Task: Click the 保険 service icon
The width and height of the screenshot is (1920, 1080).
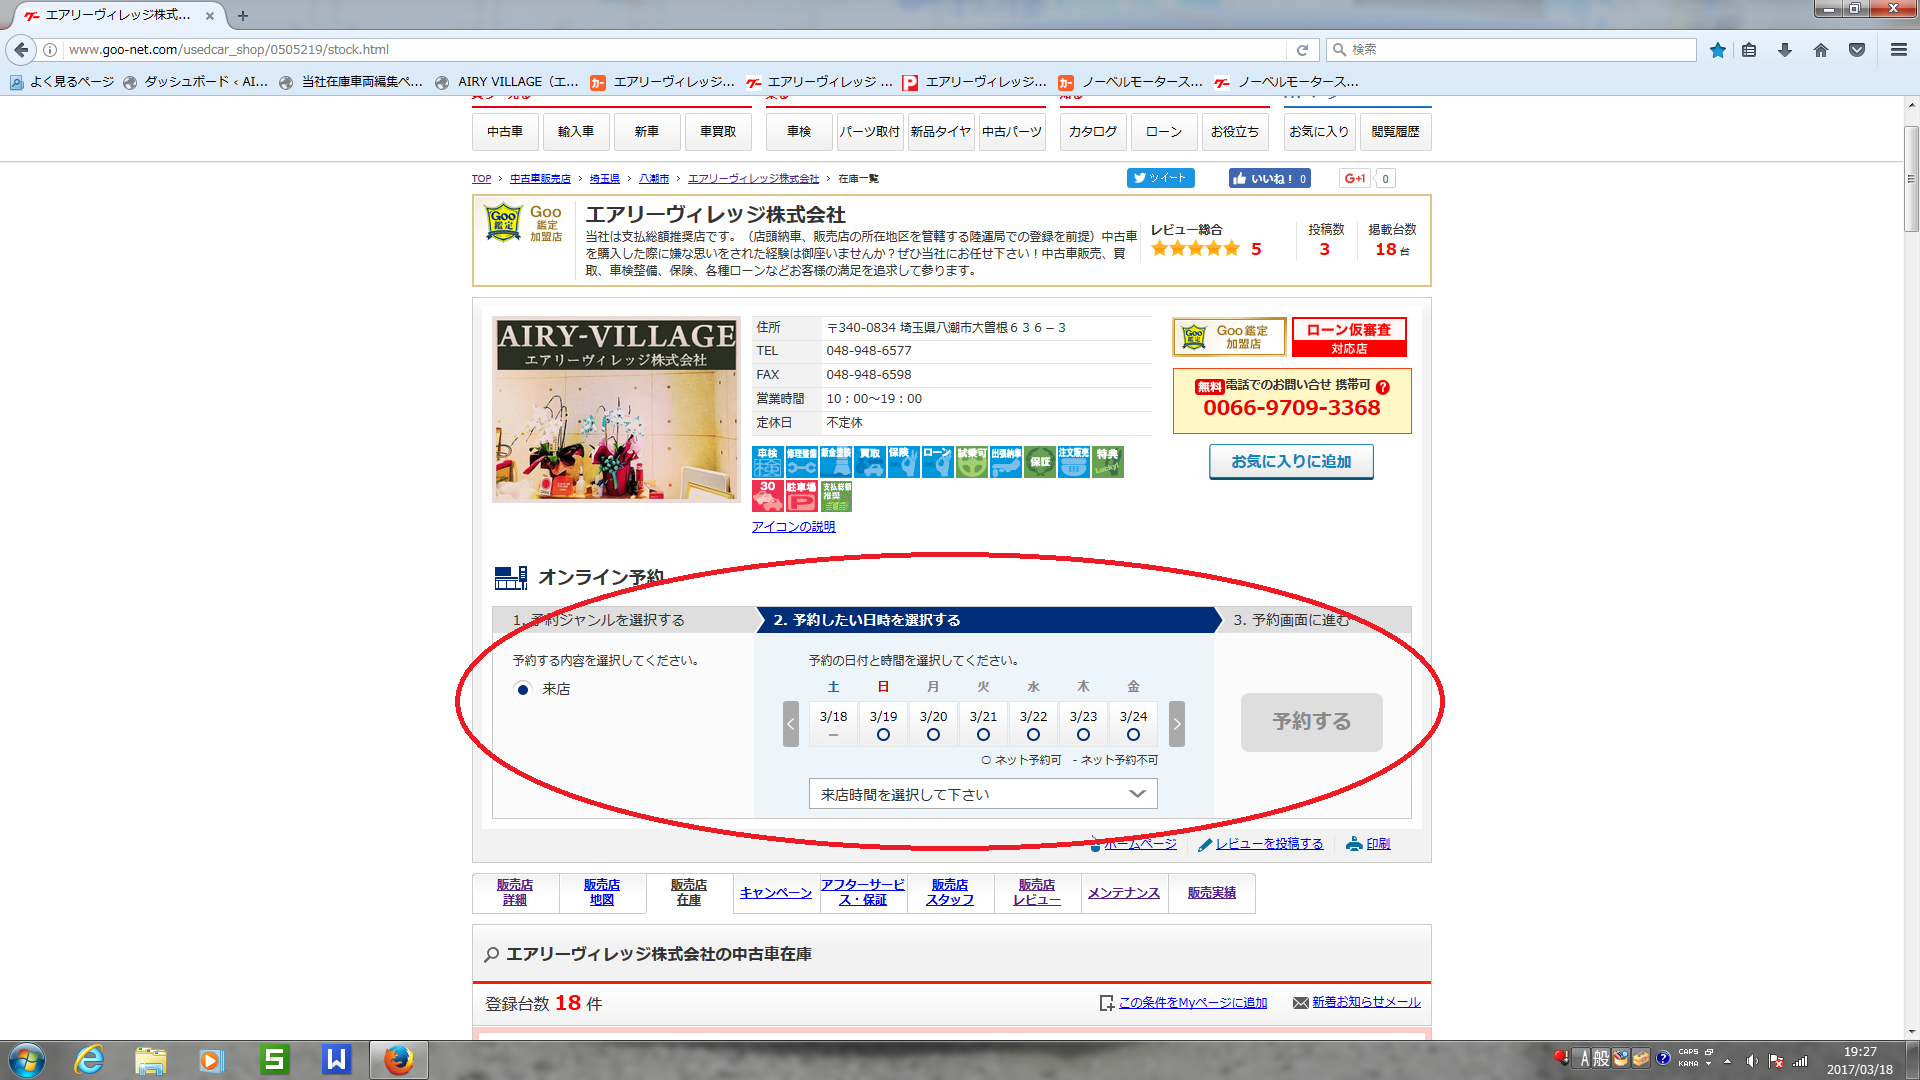Action: (x=904, y=462)
